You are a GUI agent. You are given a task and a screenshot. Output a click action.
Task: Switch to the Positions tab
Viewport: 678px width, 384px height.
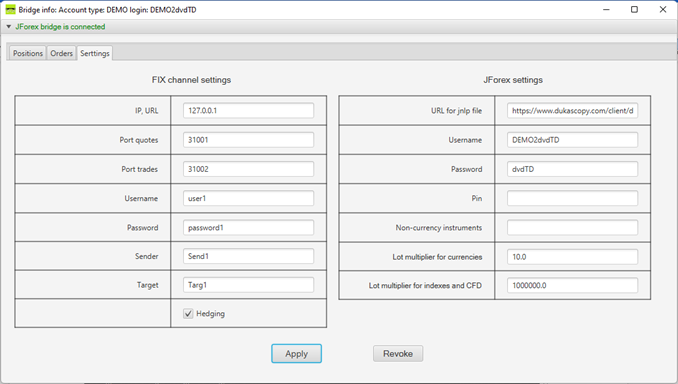point(28,53)
